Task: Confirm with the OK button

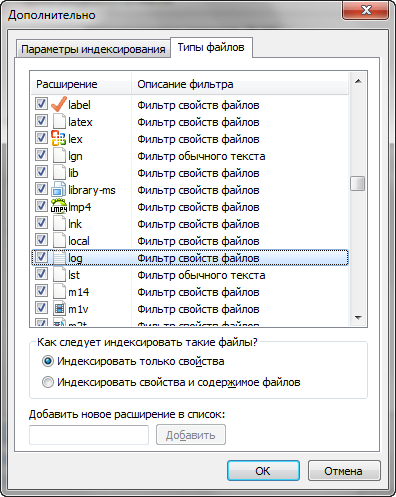Action: [x=263, y=471]
